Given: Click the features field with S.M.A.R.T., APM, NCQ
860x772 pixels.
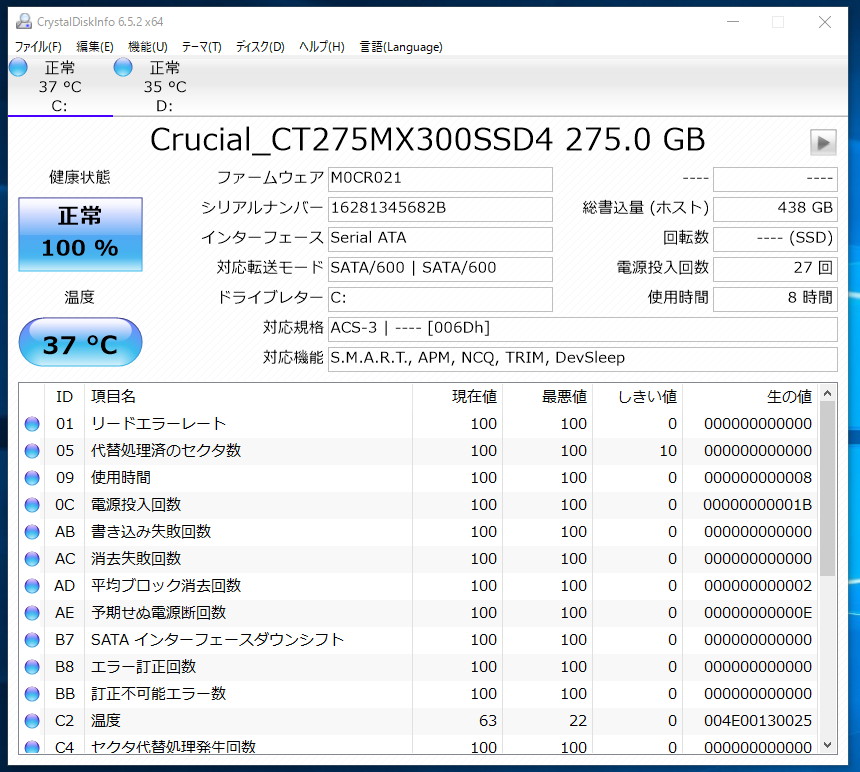Looking at the screenshot, I should pyautogui.click(x=582, y=359).
